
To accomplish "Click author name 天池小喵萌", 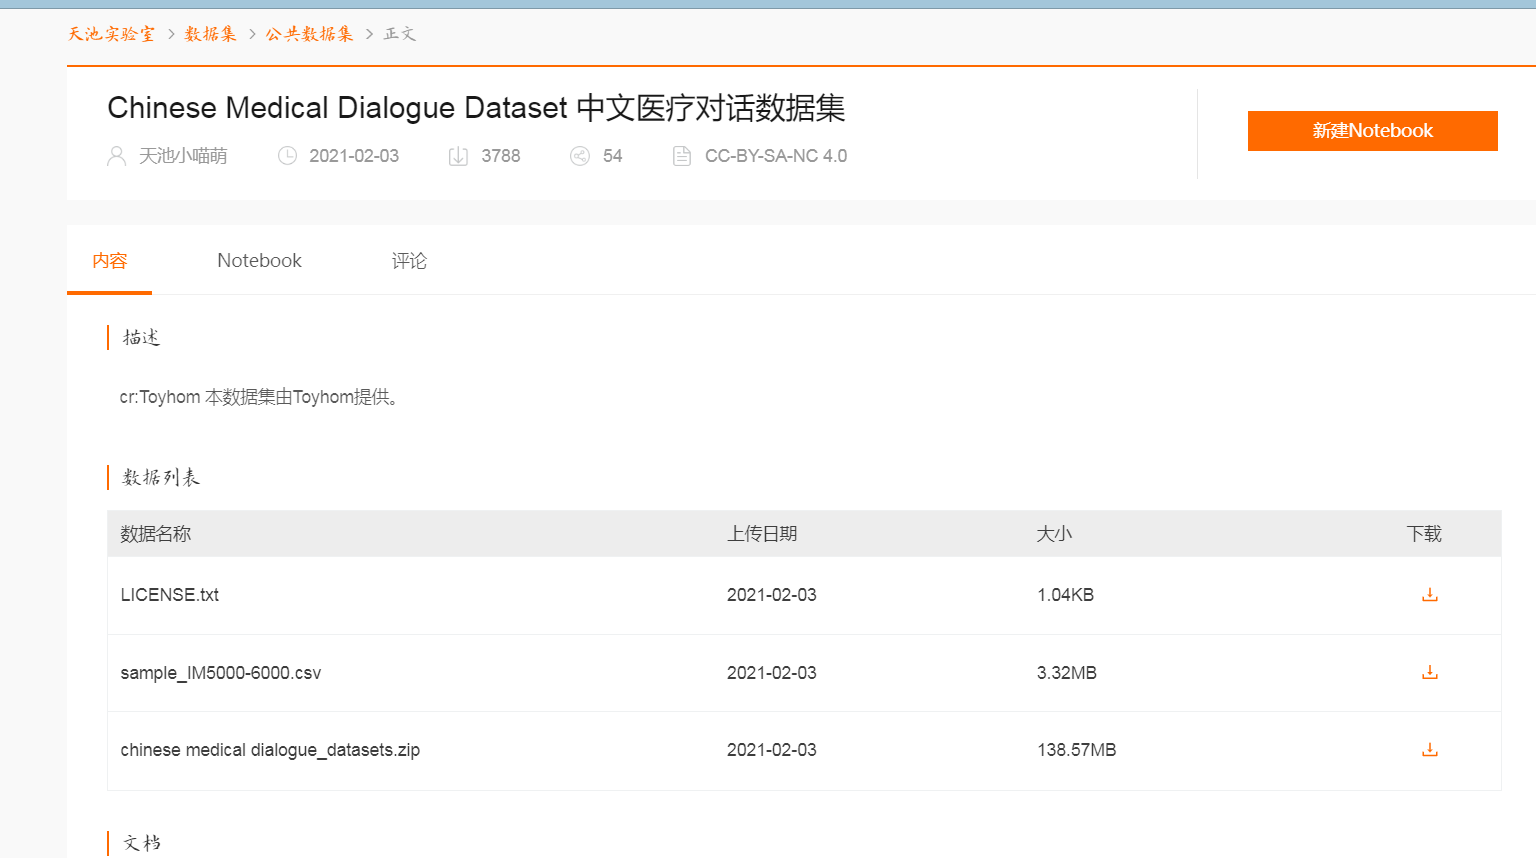I will coord(183,156).
